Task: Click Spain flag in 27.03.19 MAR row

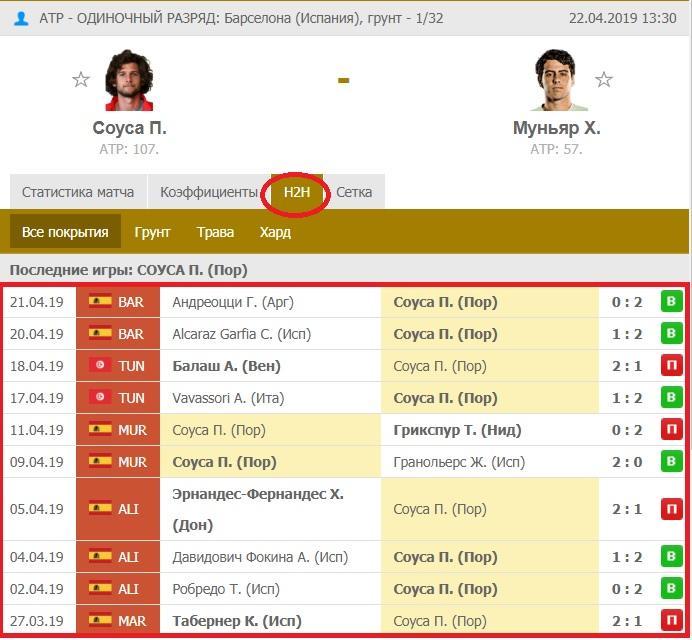Action: point(100,620)
